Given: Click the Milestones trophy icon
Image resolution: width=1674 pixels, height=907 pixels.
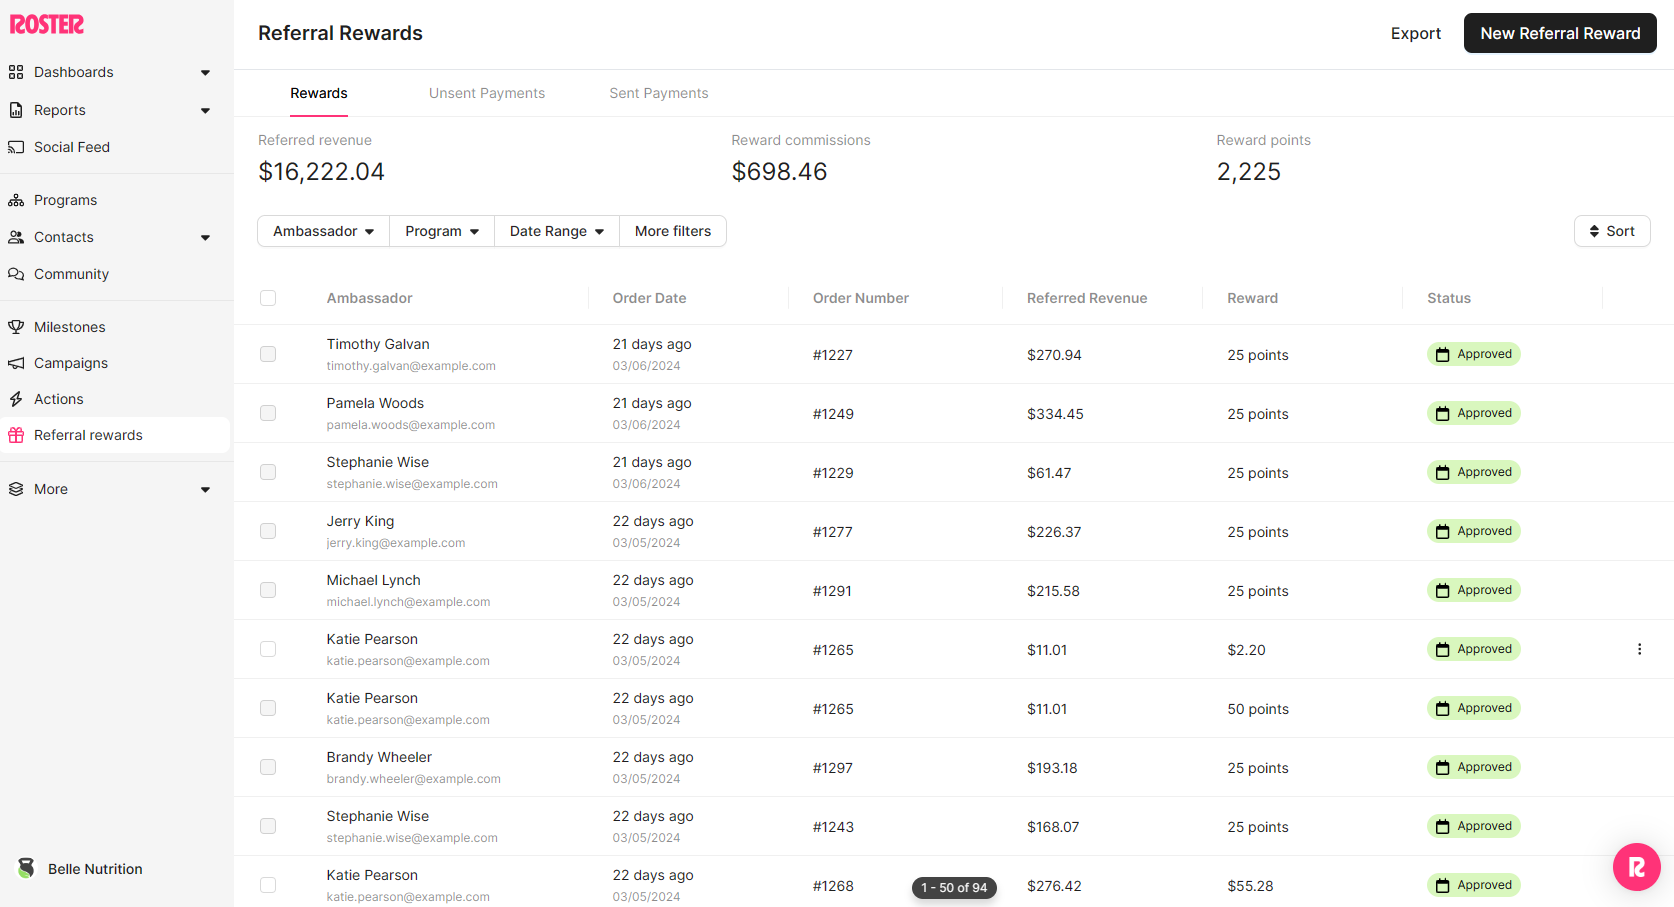Looking at the screenshot, I should coord(16,327).
